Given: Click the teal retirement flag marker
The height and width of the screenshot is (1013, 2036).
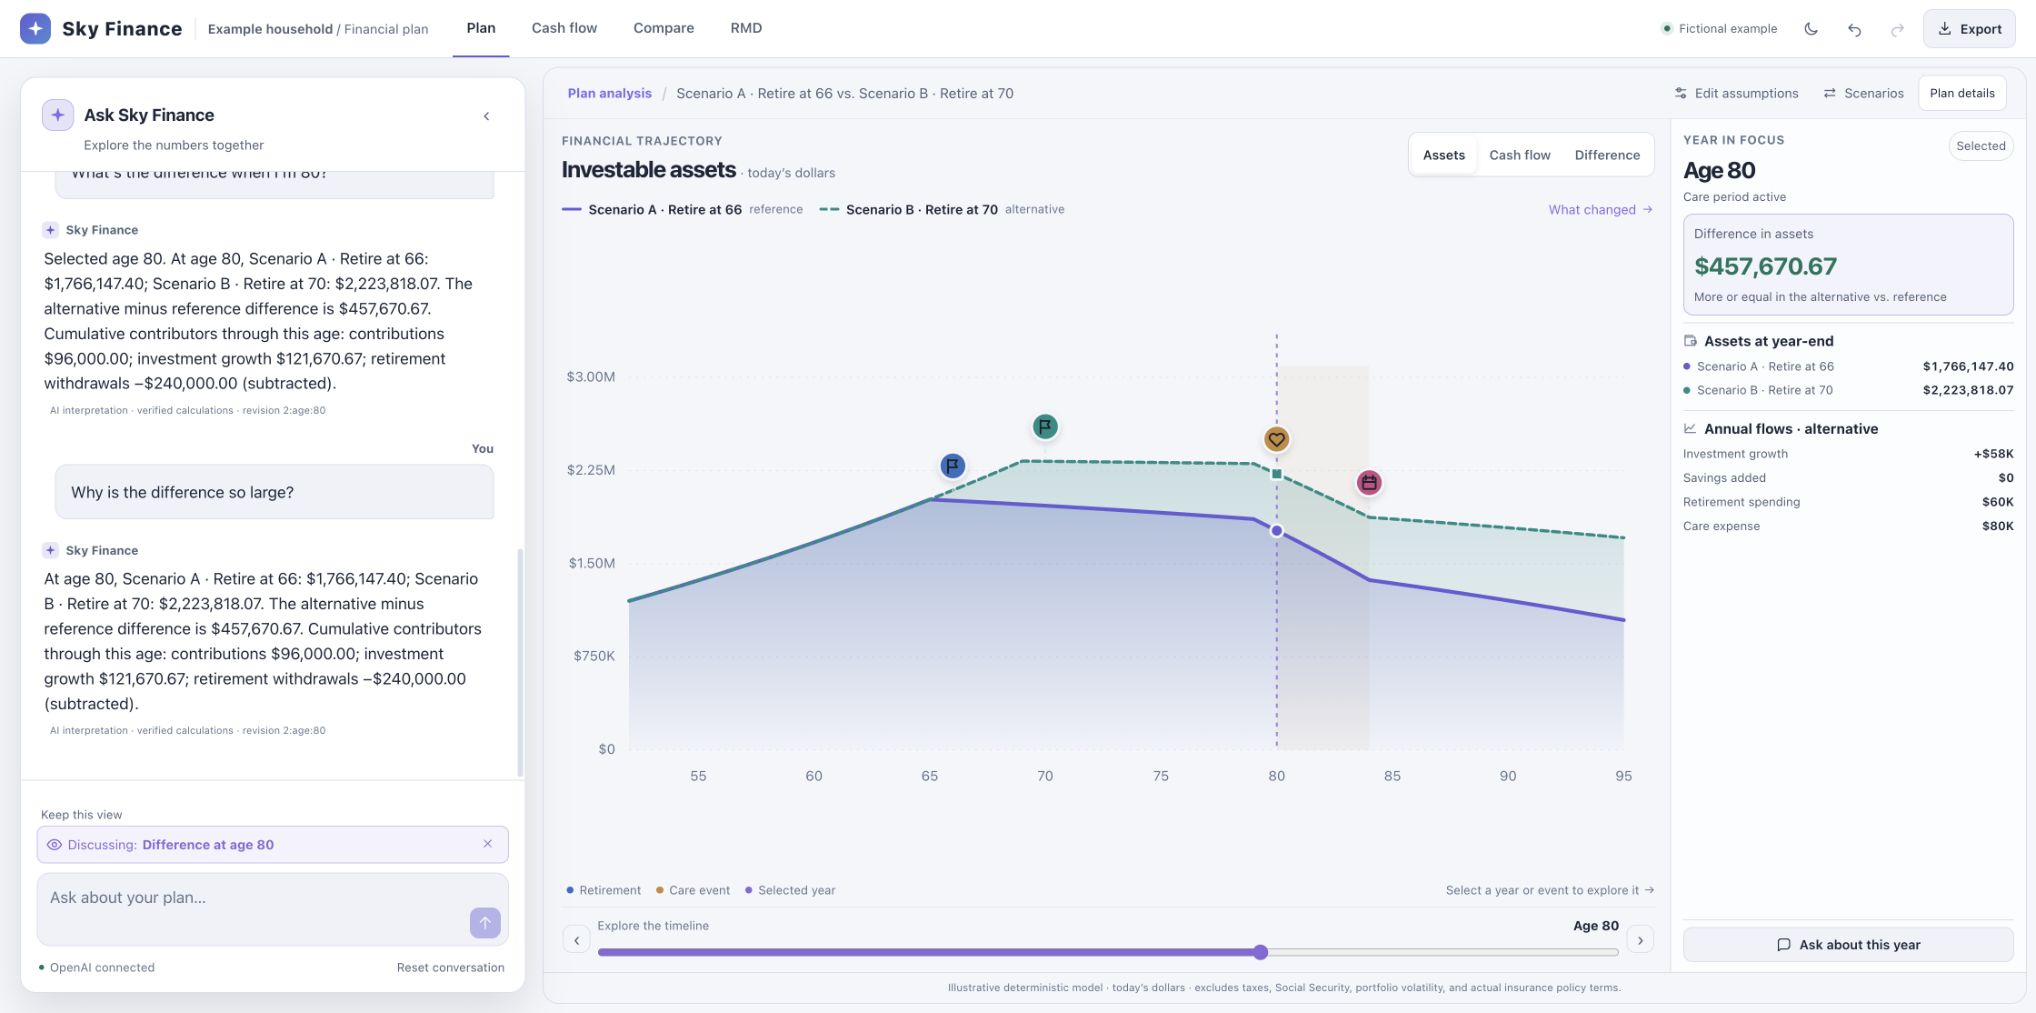Looking at the screenshot, I should [1045, 427].
